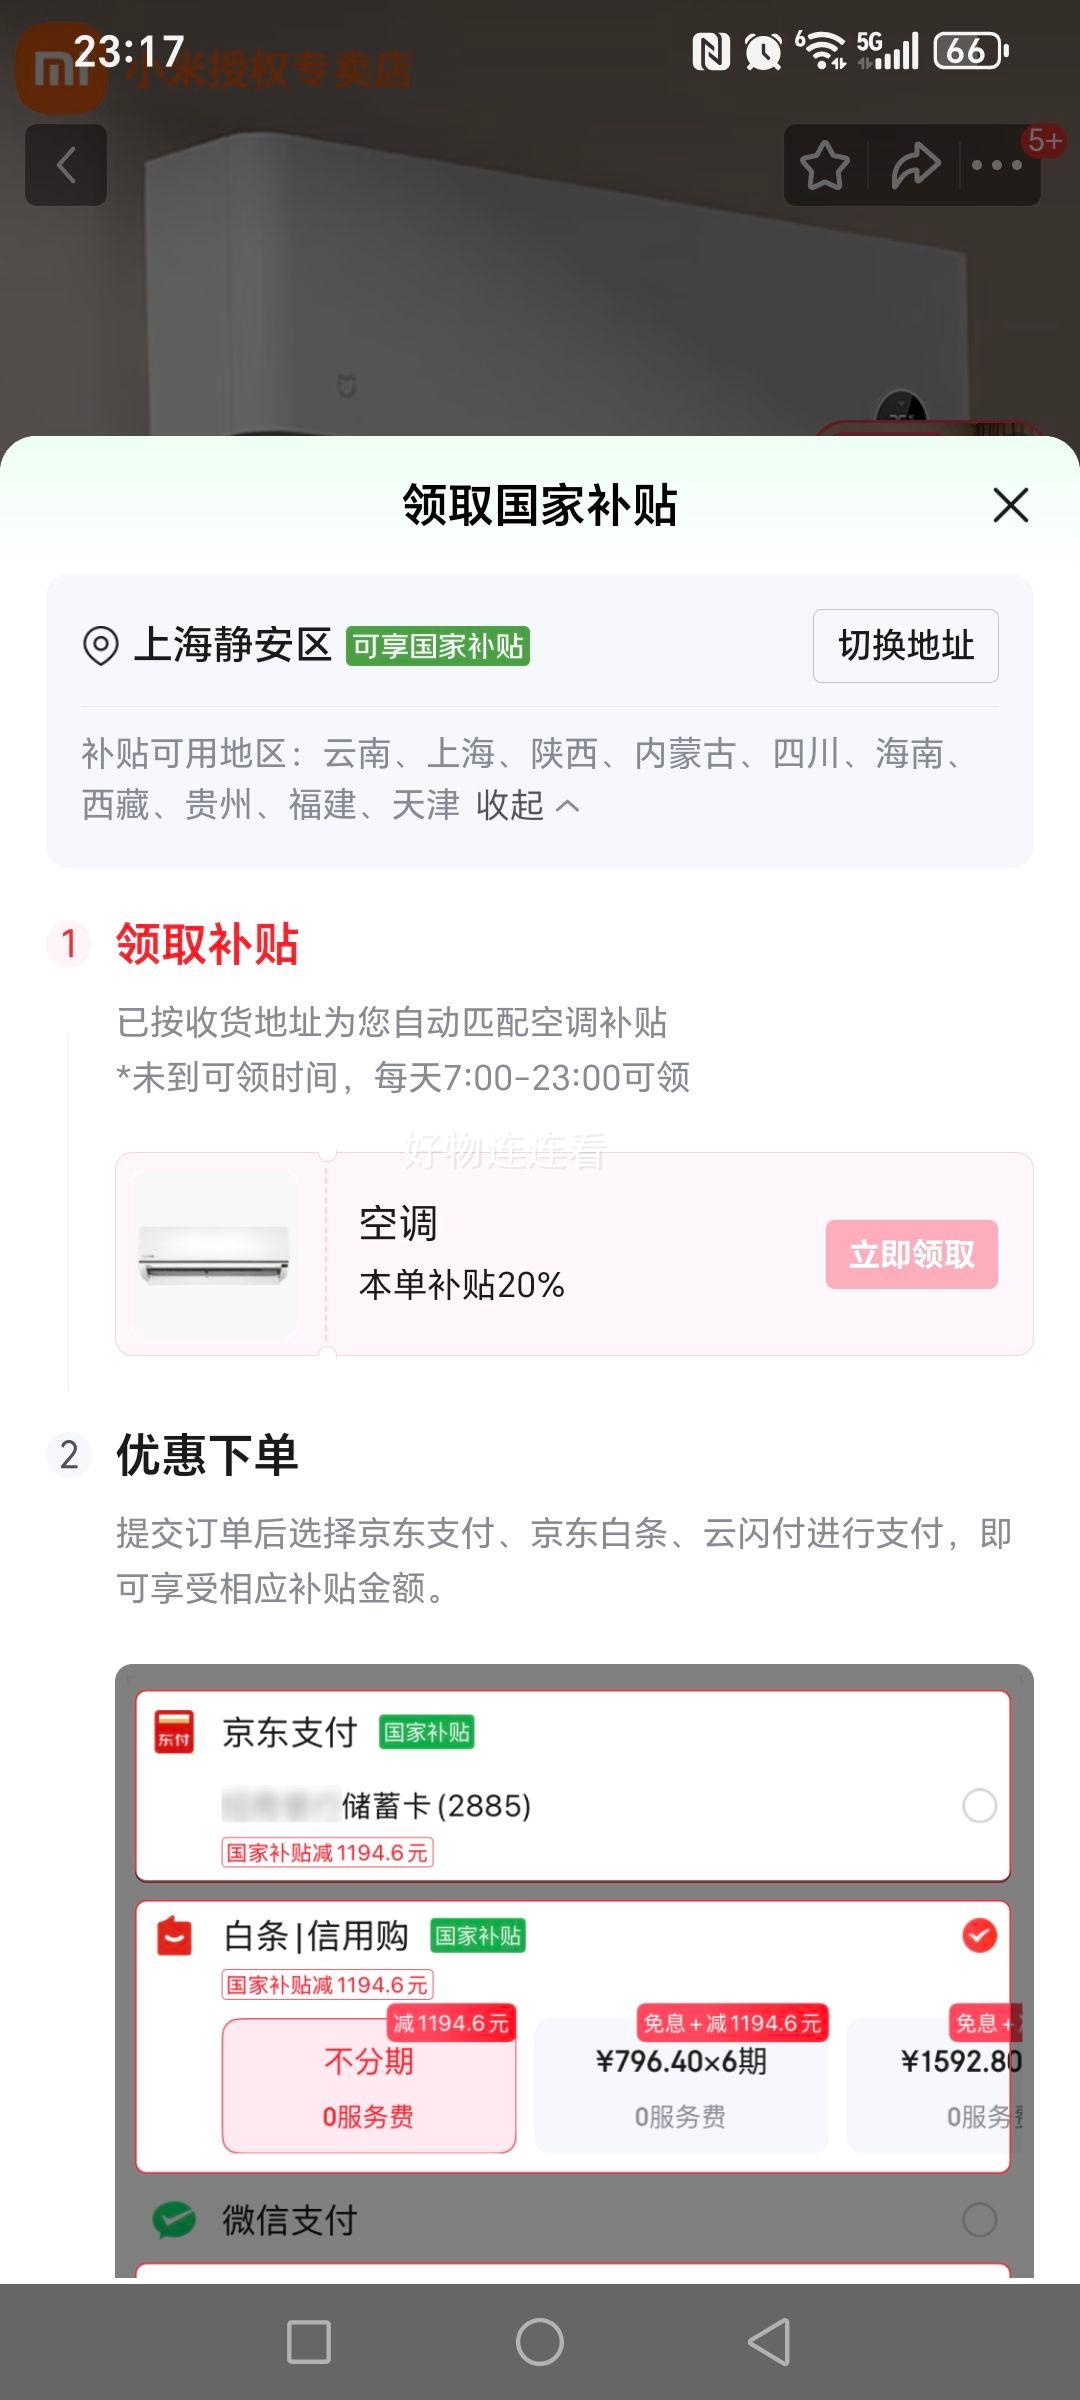Close the 领取国家补贴 popup
1080x2400 pixels.
pyautogui.click(x=1011, y=505)
